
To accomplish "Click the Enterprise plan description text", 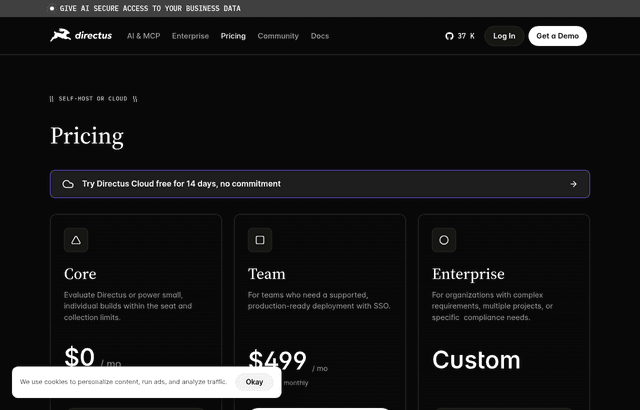I will (493, 306).
